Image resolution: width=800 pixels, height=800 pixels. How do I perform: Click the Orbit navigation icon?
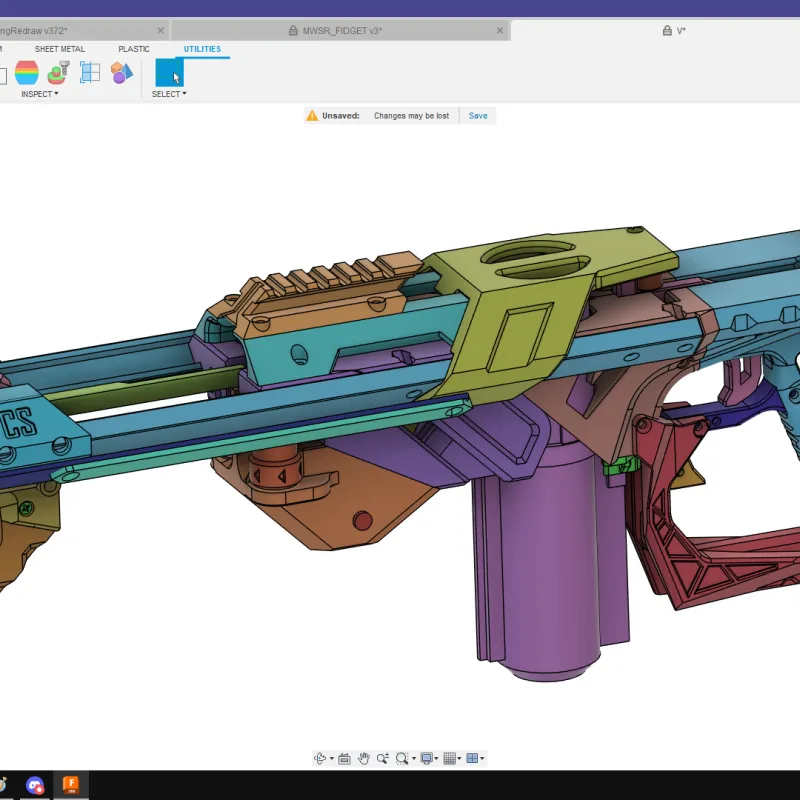320,758
